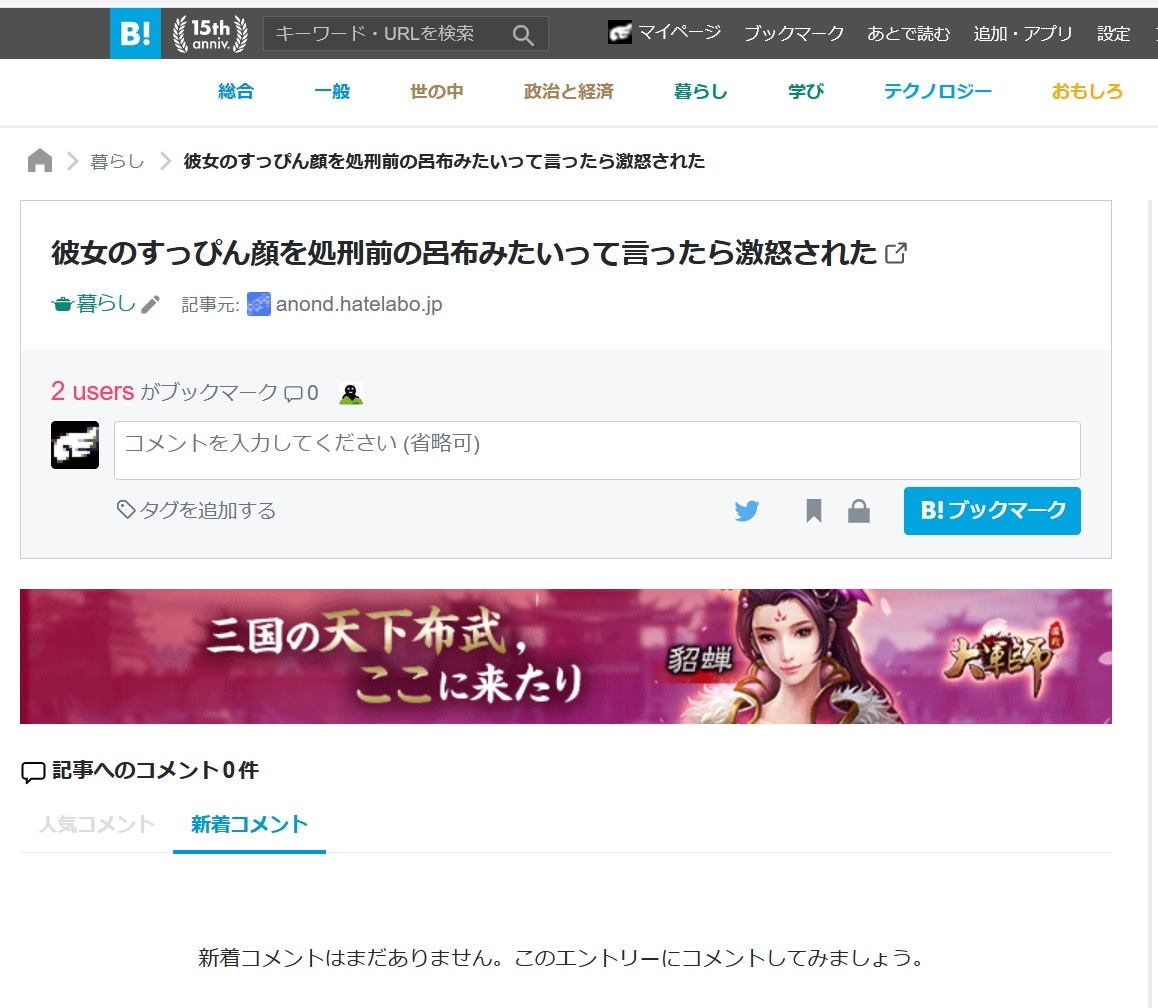Image resolution: width=1158 pixels, height=1008 pixels.
Task: Click the external link icon beside the title
Action: [x=896, y=253]
